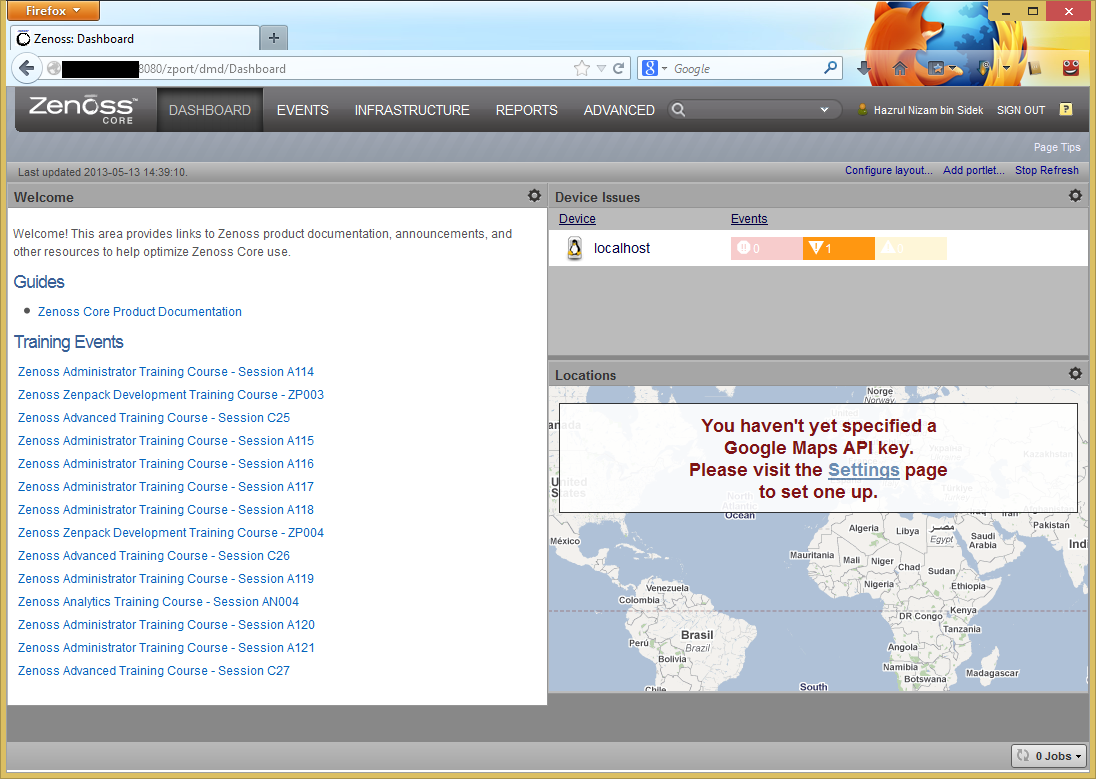1096x779 pixels.
Task: Open the REPORTS navigation tab
Action: point(526,110)
